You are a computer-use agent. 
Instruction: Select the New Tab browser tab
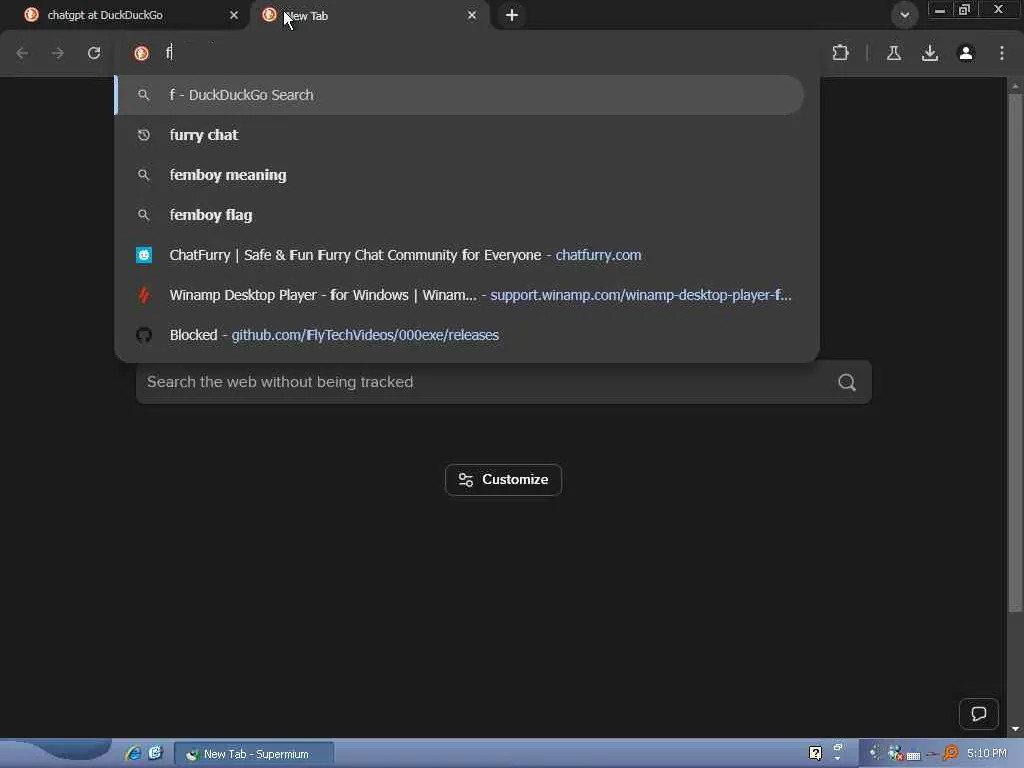point(369,15)
